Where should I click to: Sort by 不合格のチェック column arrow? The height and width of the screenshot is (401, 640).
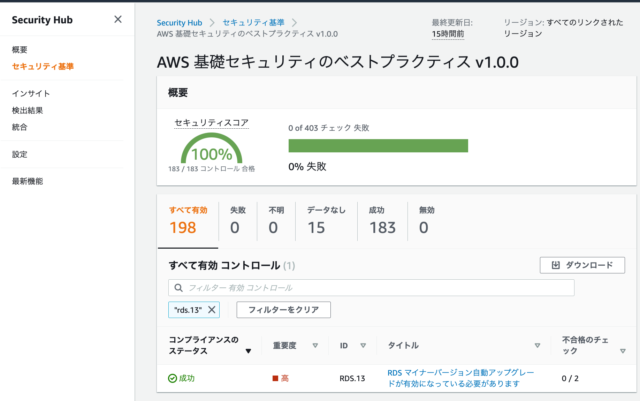(x=622, y=351)
